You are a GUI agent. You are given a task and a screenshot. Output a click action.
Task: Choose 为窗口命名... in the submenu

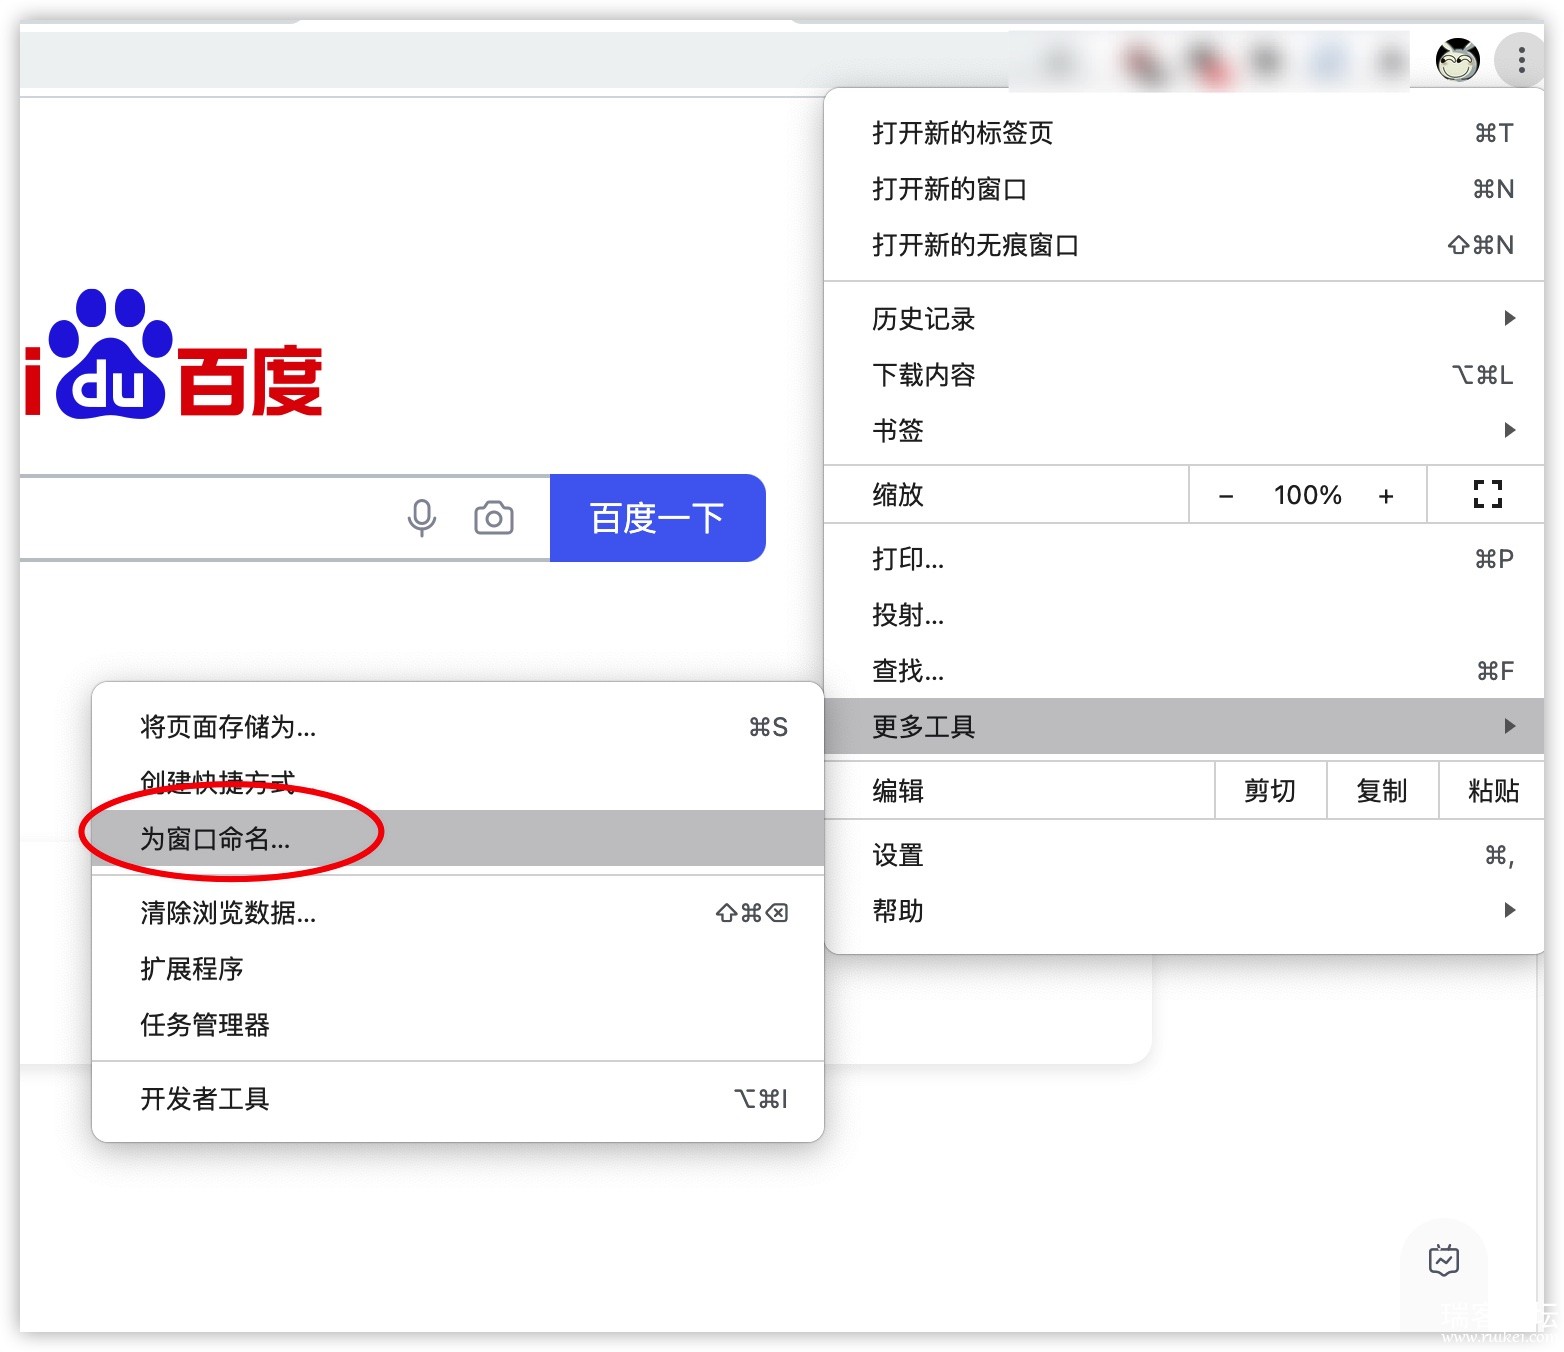click(x=458, y=838)
